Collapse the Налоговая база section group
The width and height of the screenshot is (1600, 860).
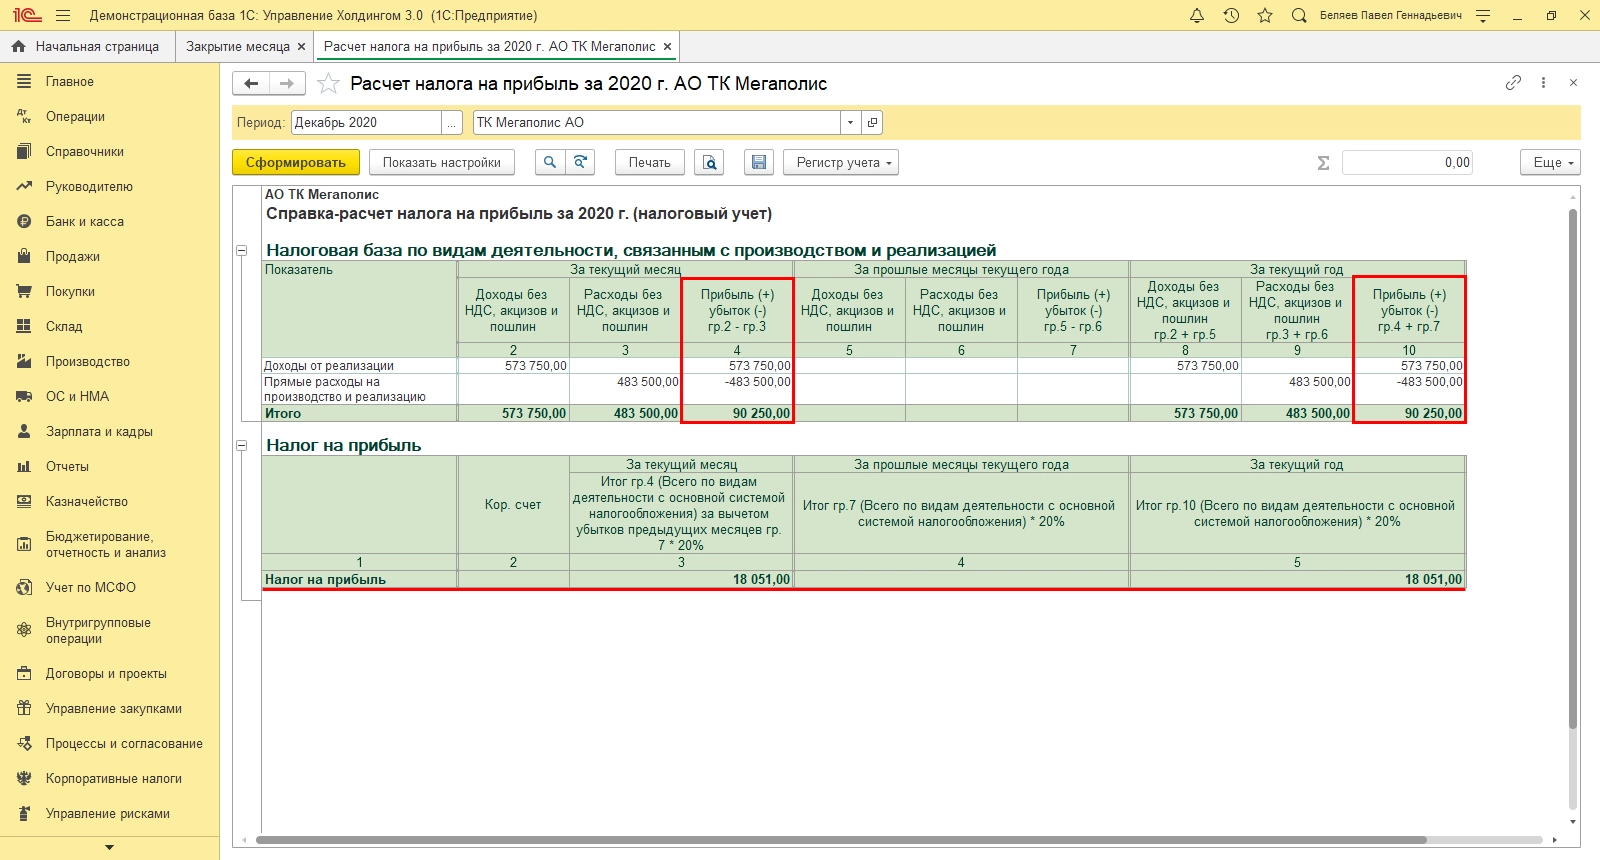(x=241, y=251)
